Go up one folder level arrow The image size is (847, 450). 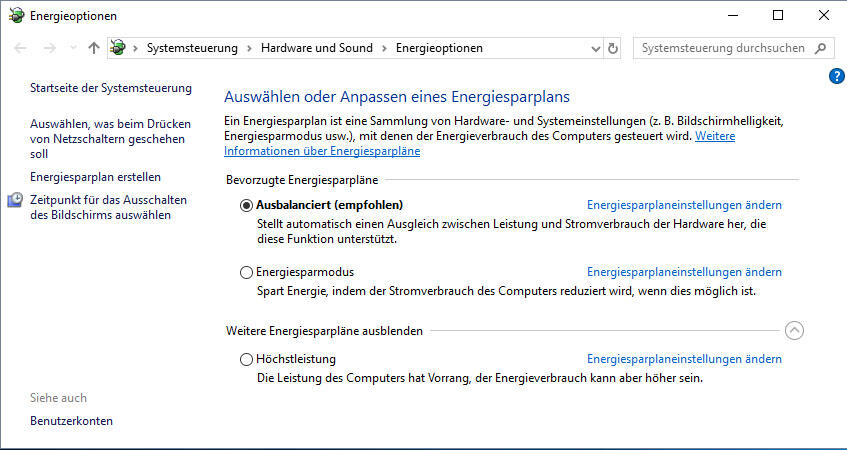[93, 48]
